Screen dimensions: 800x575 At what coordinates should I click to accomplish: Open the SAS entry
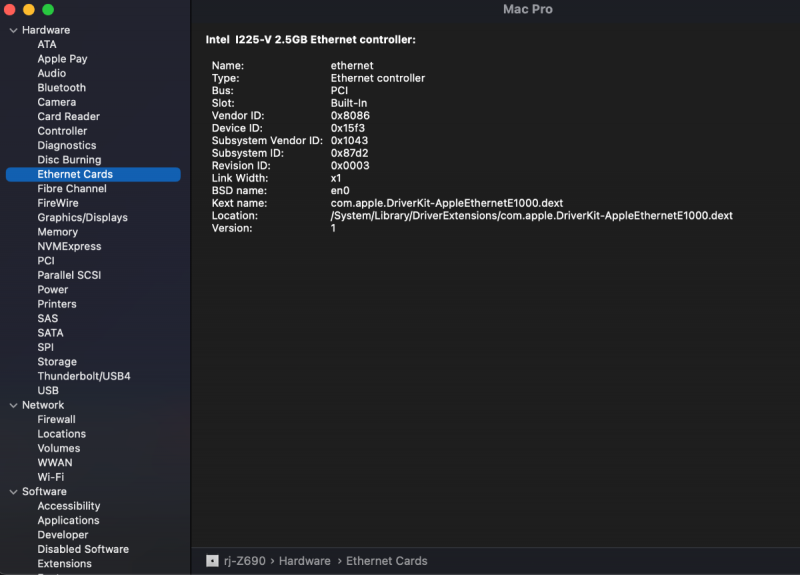coord(47,318)
